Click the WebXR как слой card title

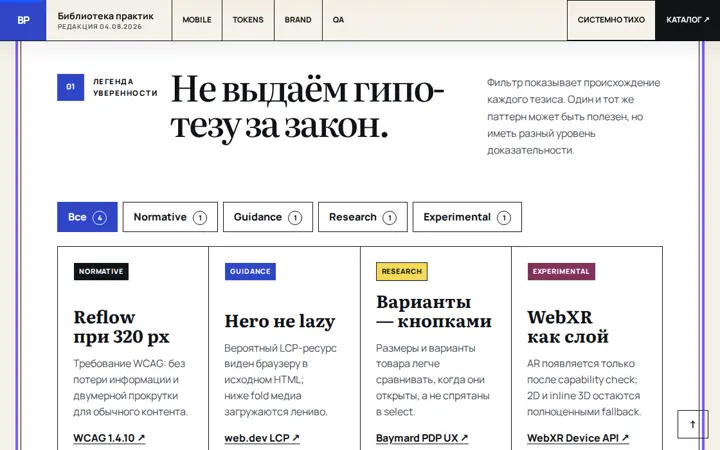tap(568, 326)
